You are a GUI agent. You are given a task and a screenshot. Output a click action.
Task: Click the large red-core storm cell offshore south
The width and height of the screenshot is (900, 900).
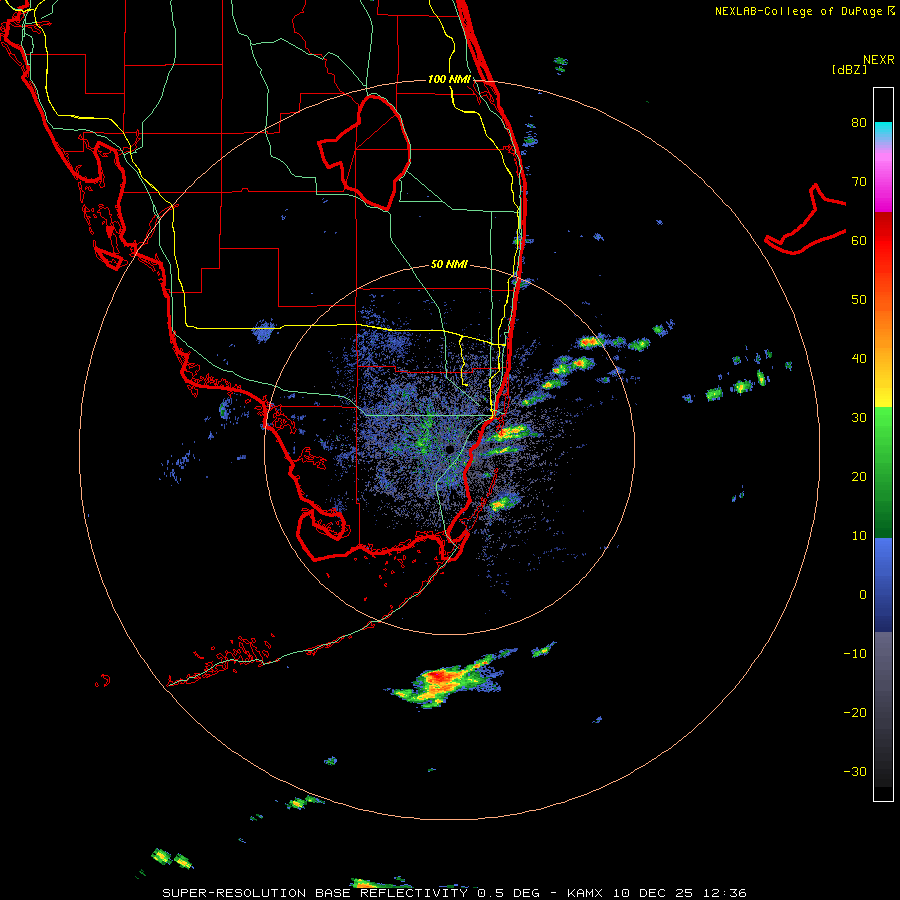(448, 680)
